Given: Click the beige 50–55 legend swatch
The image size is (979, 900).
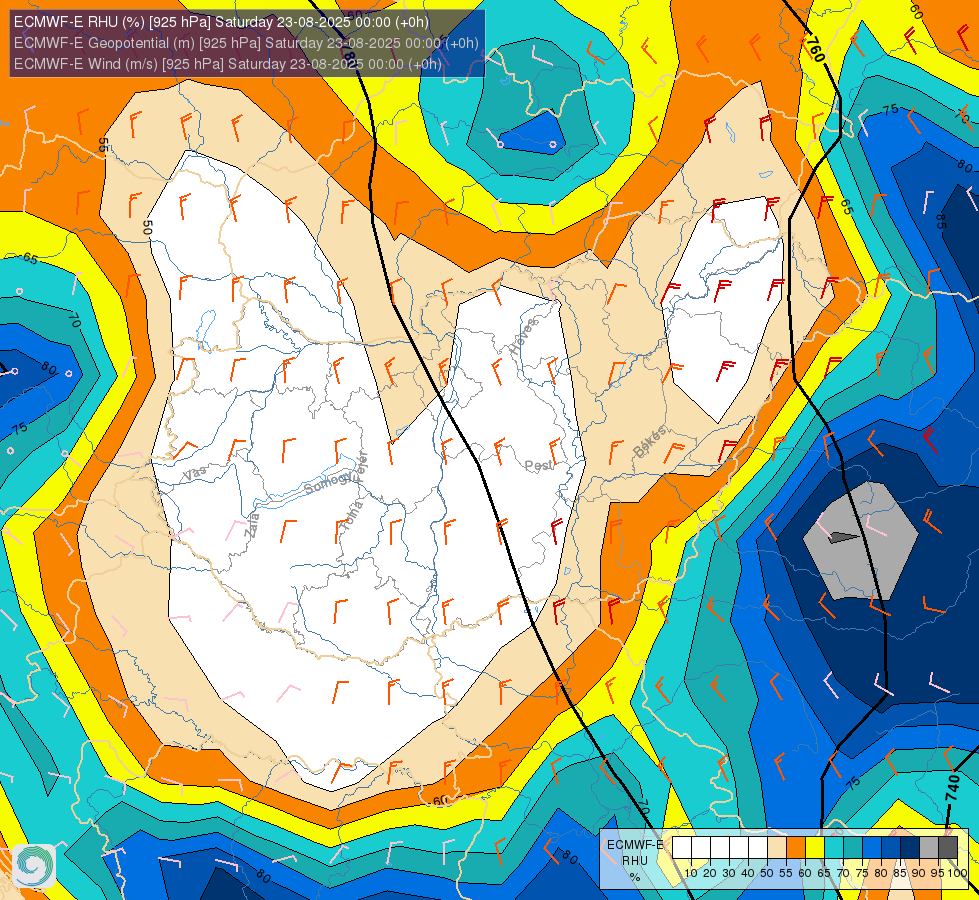Looking at the screenshot, I should 777,848.
